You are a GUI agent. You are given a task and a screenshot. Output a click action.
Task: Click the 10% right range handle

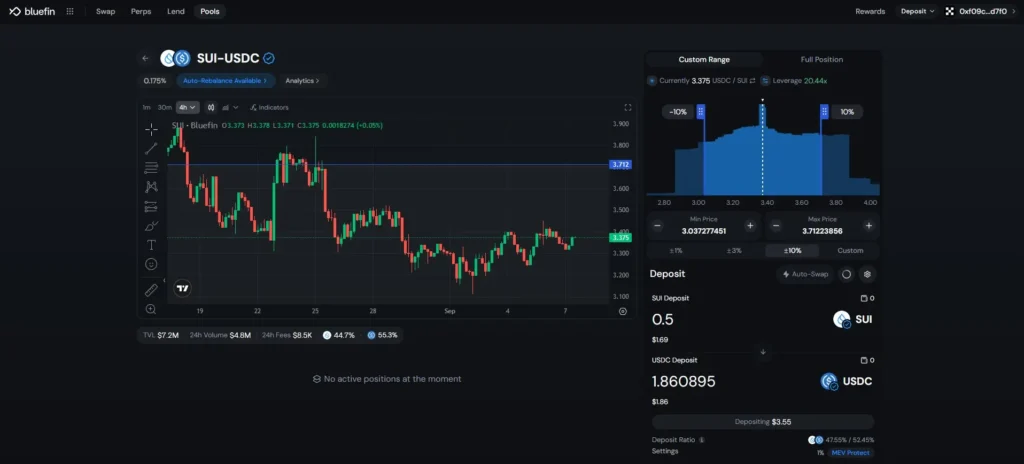click(x=824, y=112)
